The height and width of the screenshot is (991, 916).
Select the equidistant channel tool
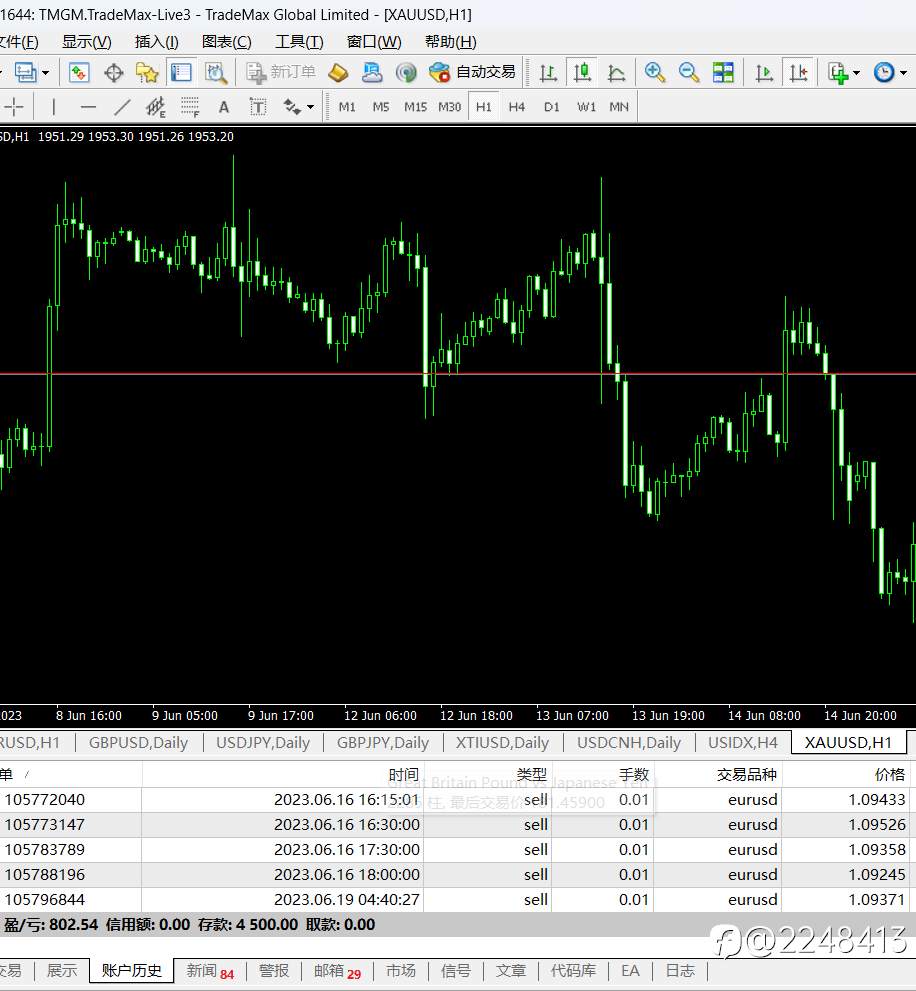pos(156,107)
